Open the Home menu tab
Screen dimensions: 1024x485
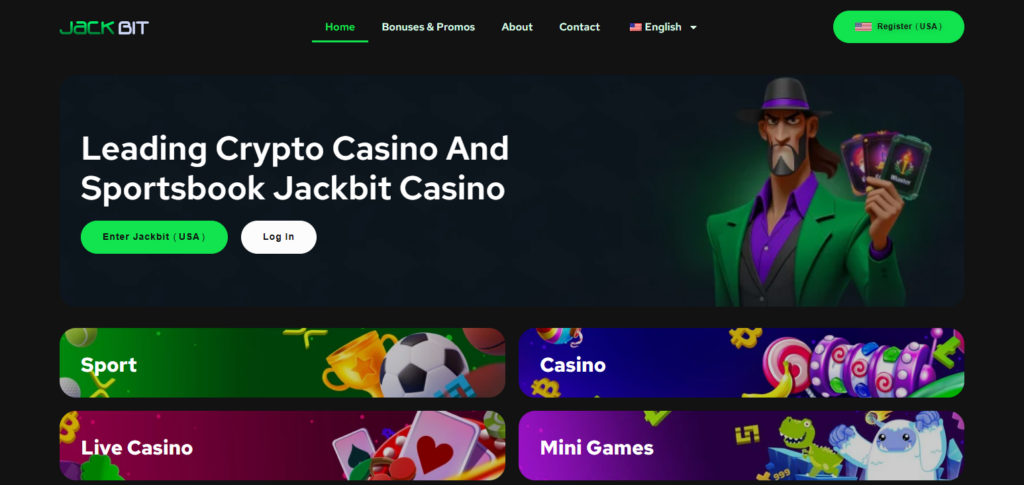coord(340,27)
